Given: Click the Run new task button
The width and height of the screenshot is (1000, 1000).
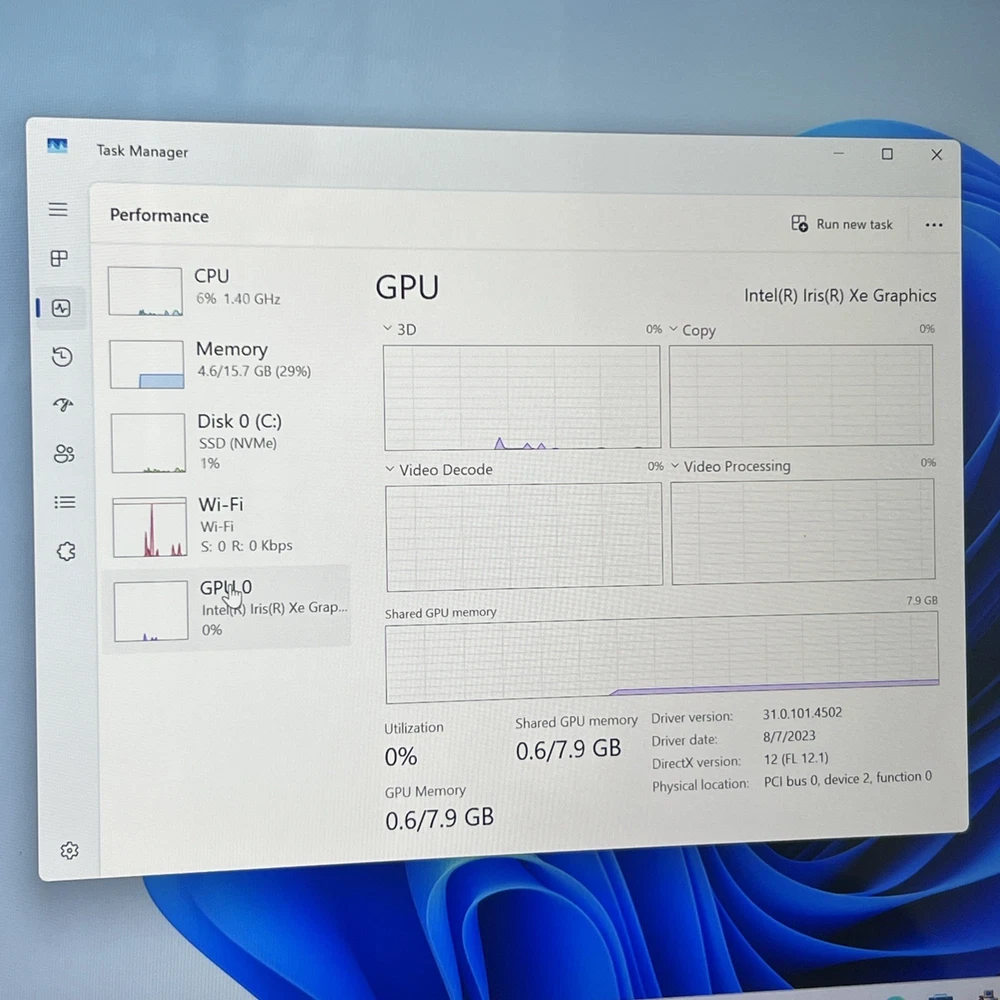Looking at the screenshot, I should pyautogui.click(x=842, y=224).
